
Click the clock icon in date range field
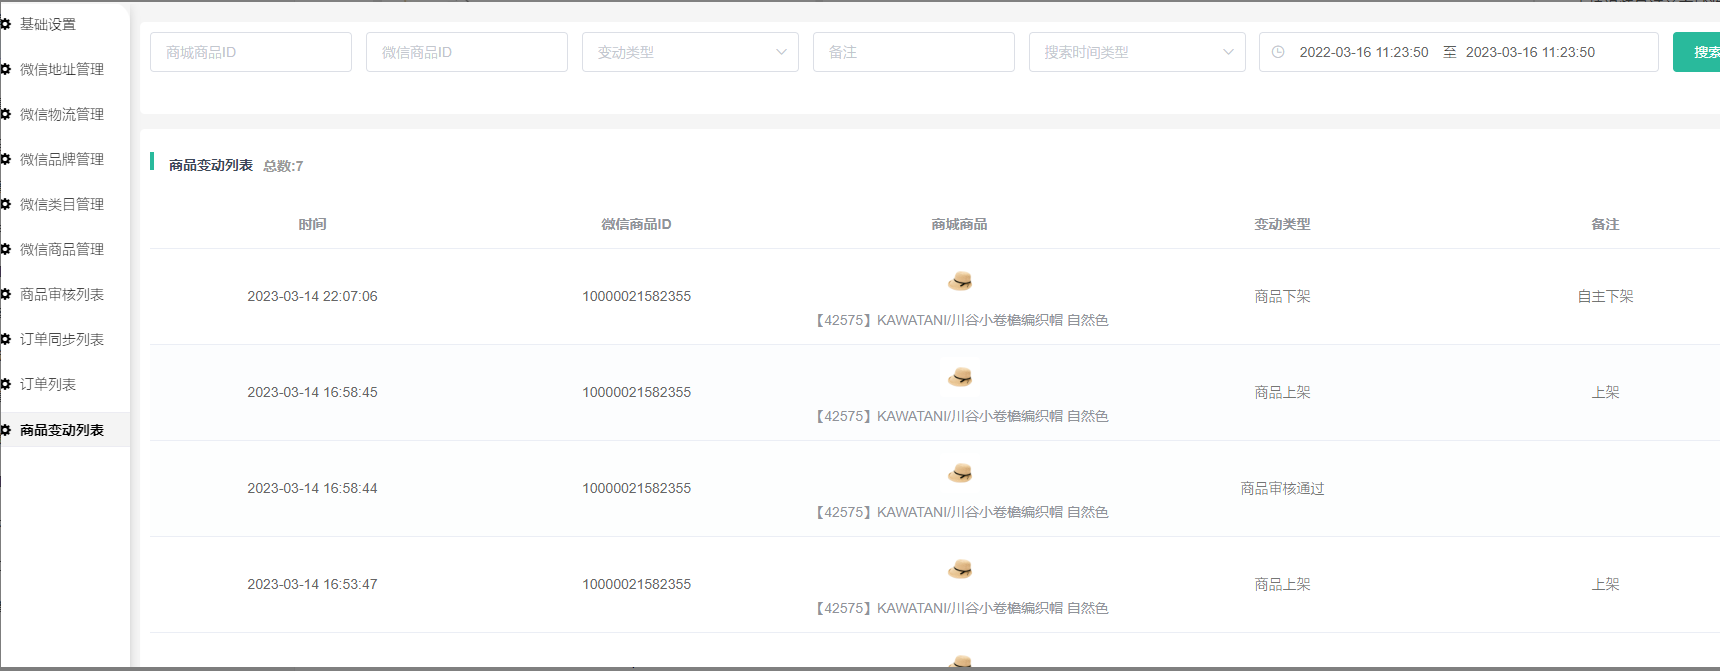pyautogui.click(x=1278, y=52)
